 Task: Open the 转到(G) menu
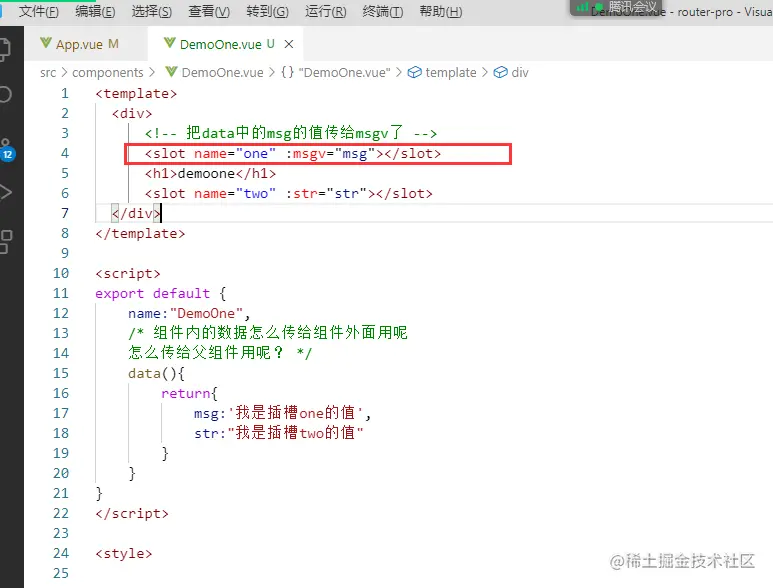pos(267,11)
